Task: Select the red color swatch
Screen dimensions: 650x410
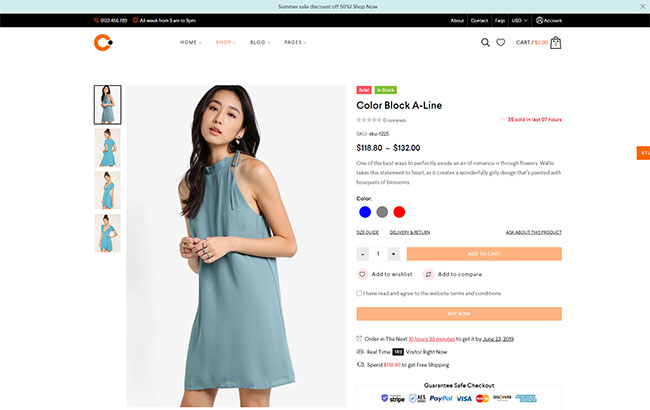Action: pos(399,212)
